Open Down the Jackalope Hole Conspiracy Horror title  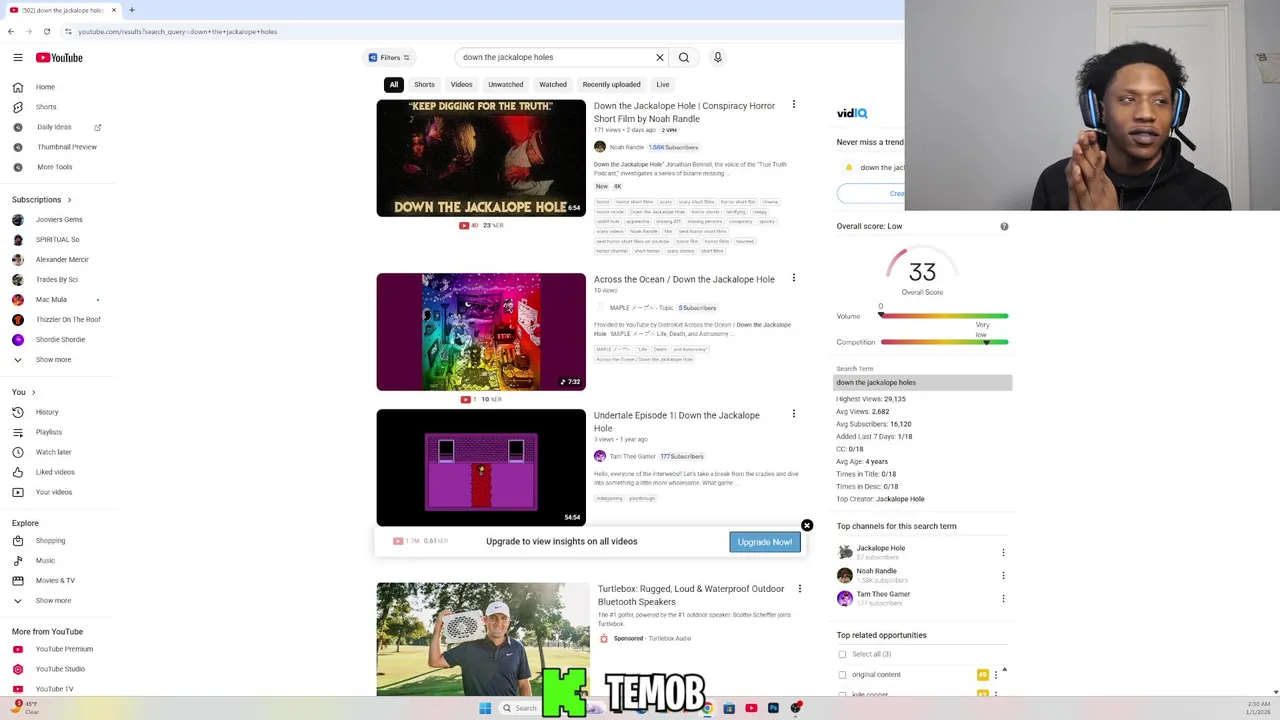[684, 112]
